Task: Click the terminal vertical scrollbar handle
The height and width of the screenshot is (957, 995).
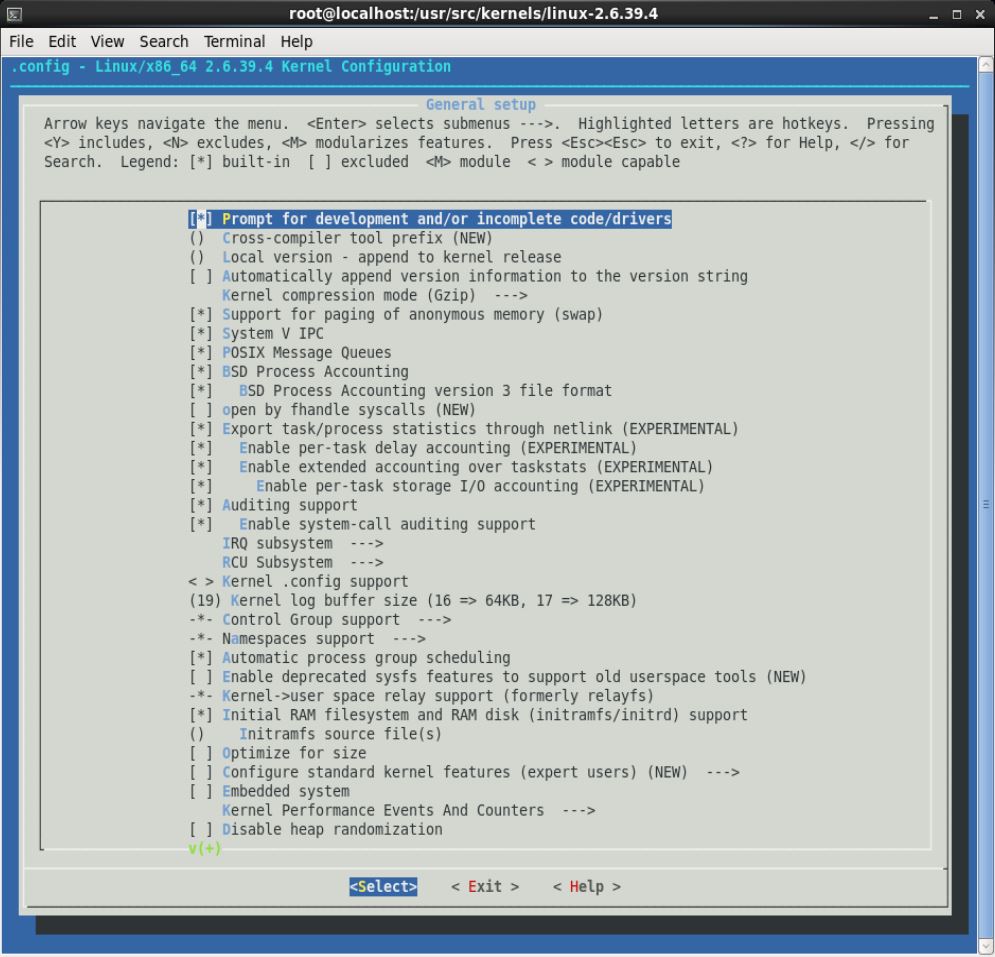Action: tap(985, 505)
